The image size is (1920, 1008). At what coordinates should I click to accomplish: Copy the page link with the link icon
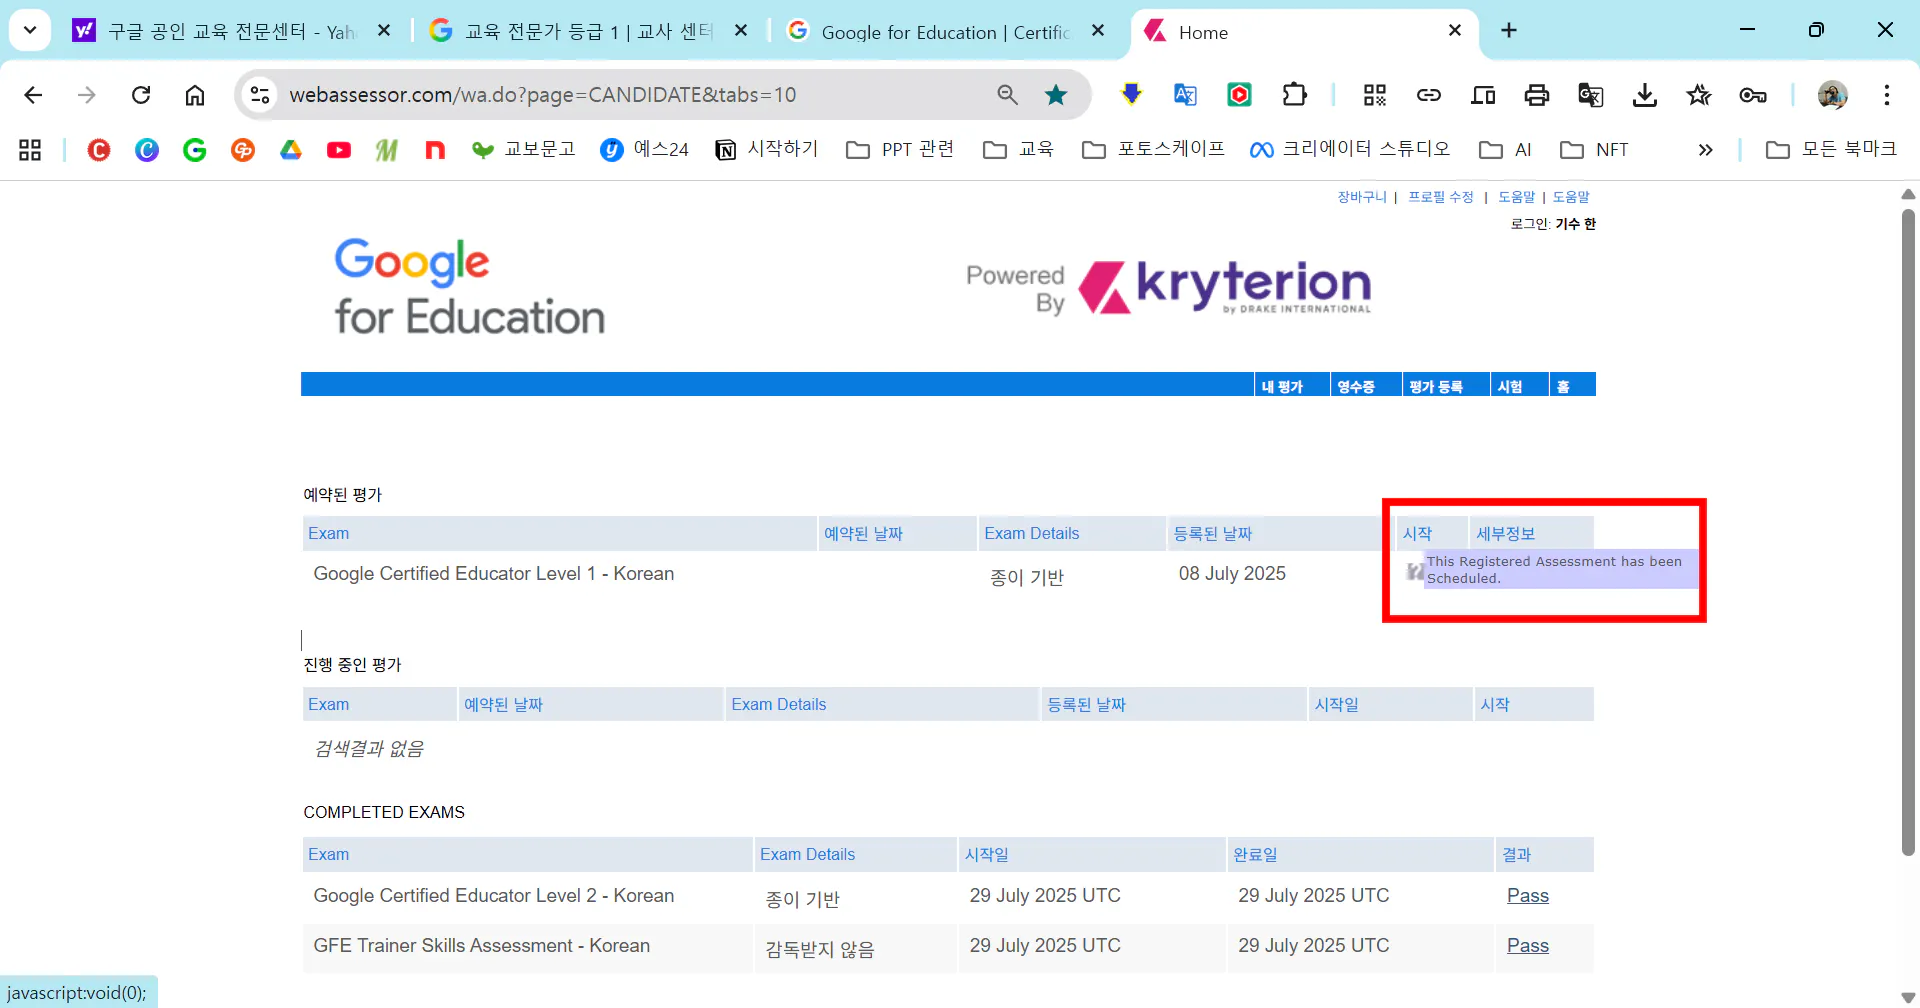click(1429, 95)
